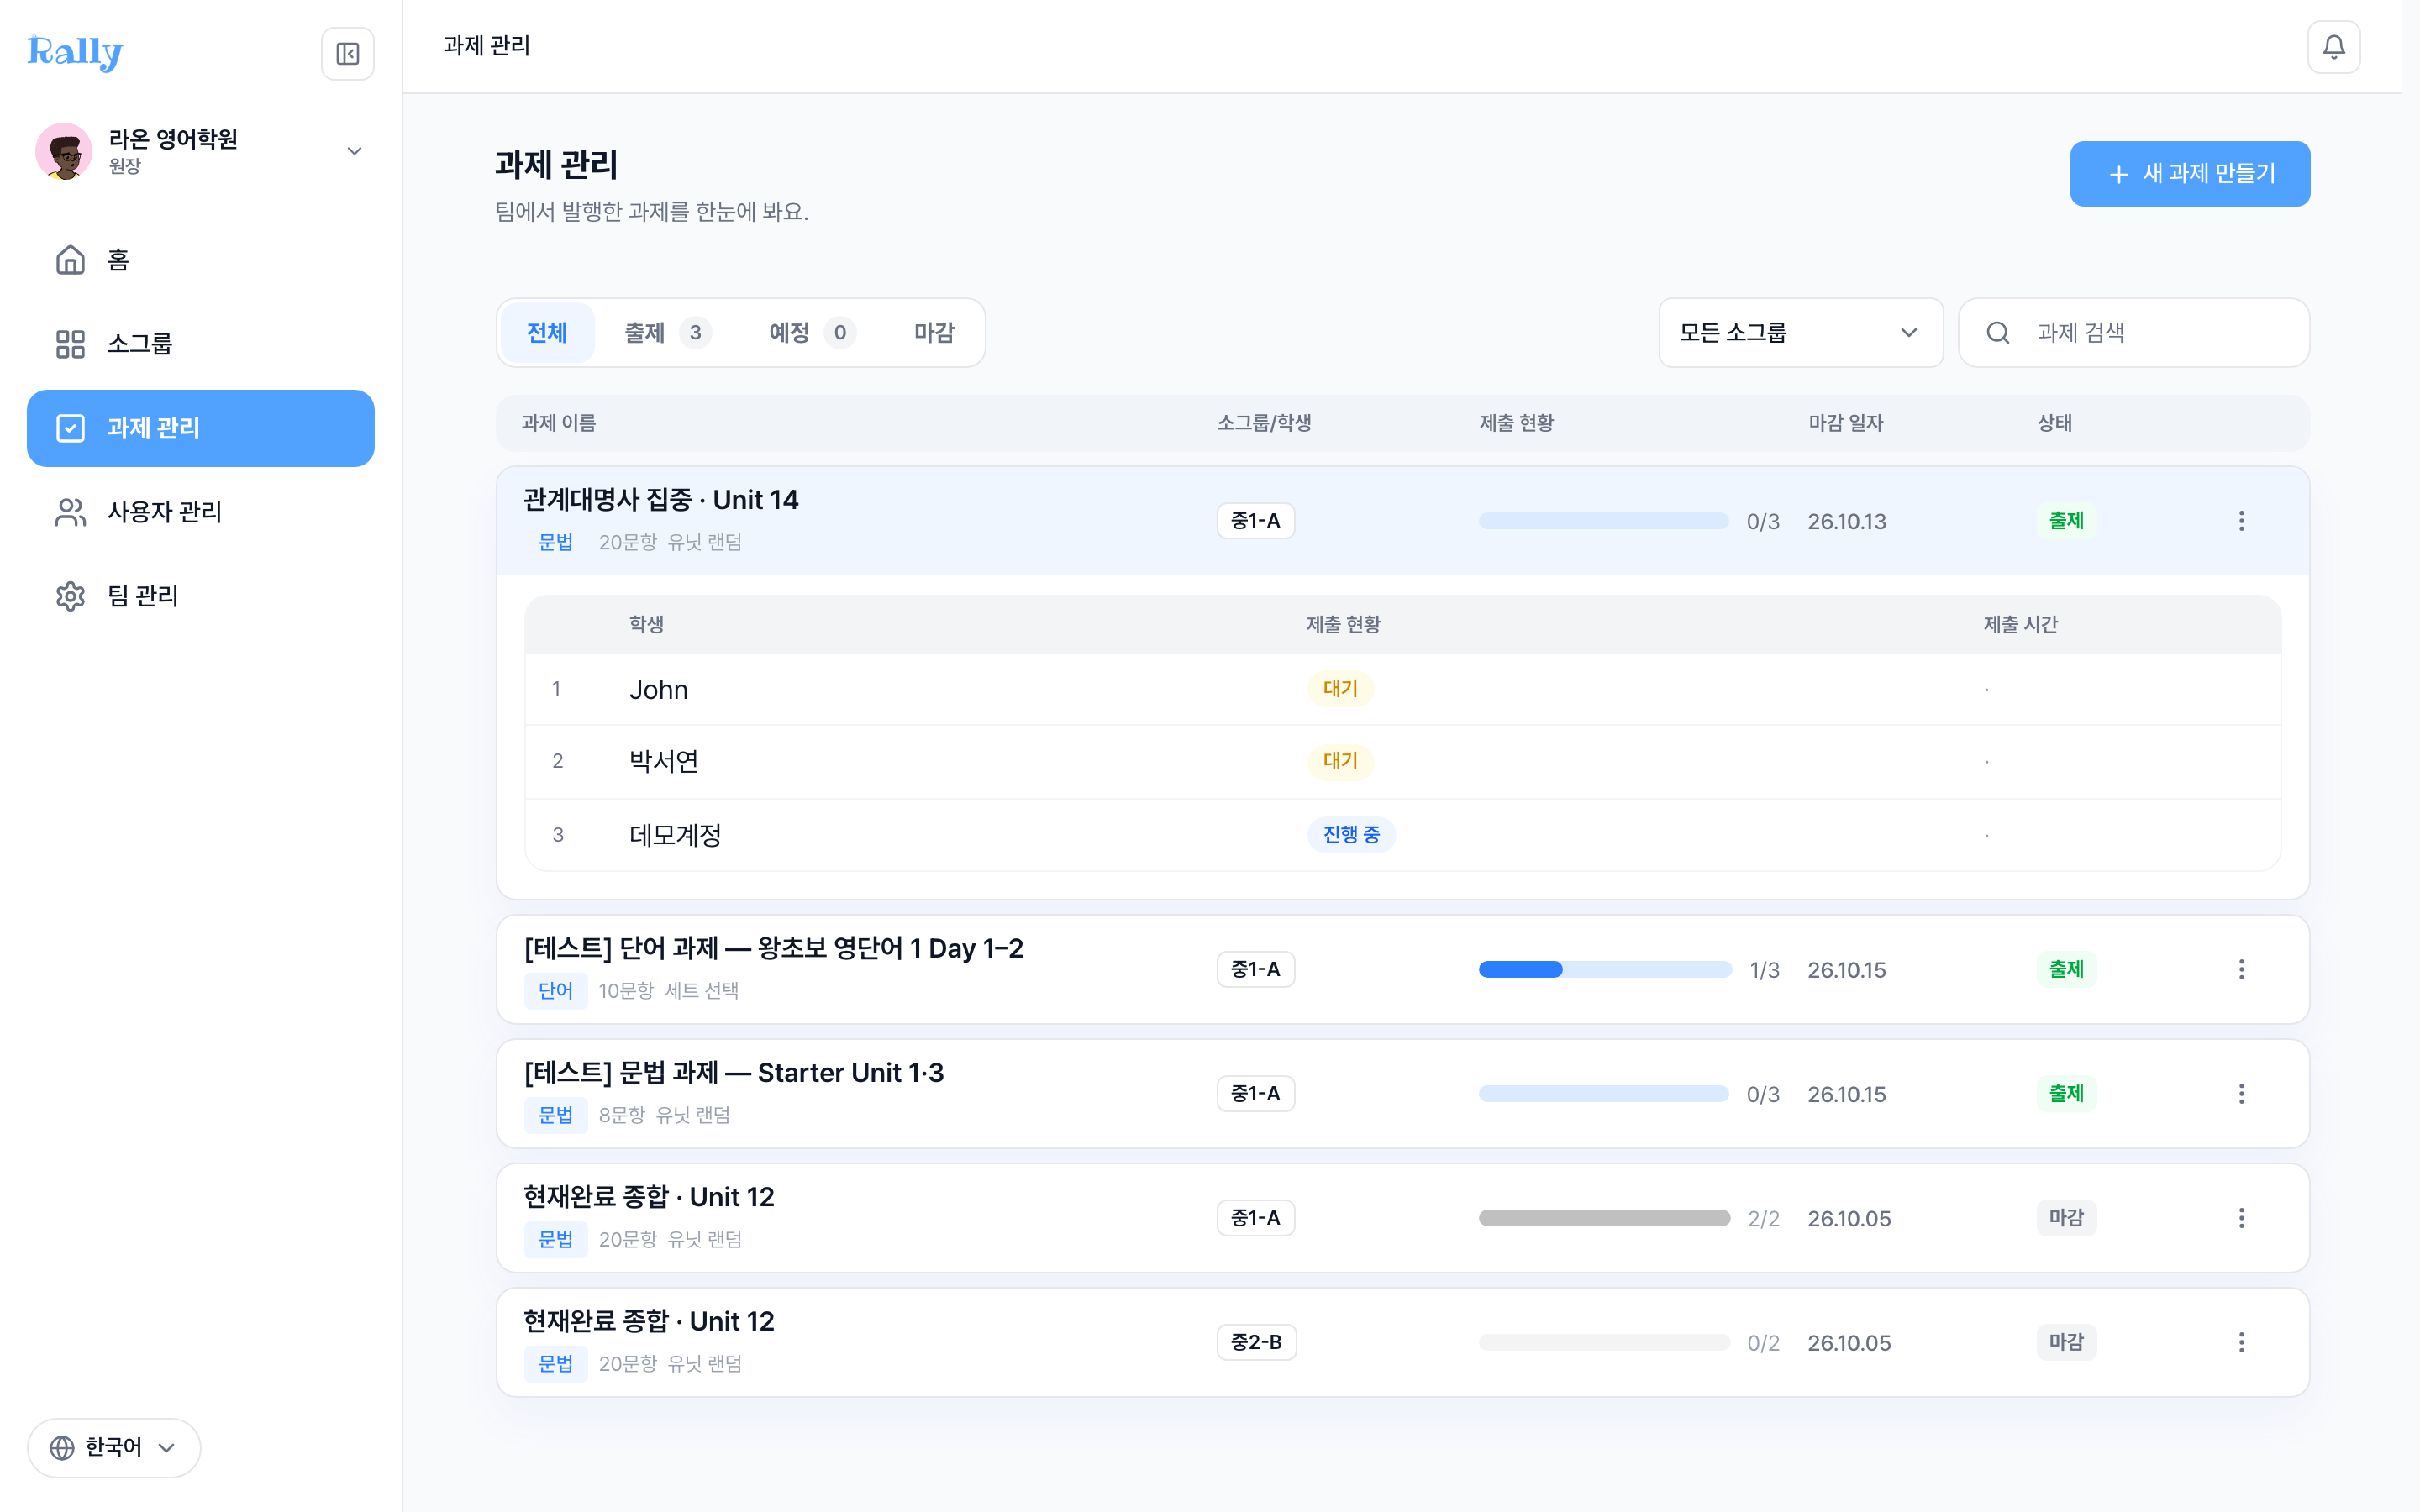Collapse the sidebar with the panel icon
The height and width of the screenshot is (1512, 2420).
click(x=347, y=53)
